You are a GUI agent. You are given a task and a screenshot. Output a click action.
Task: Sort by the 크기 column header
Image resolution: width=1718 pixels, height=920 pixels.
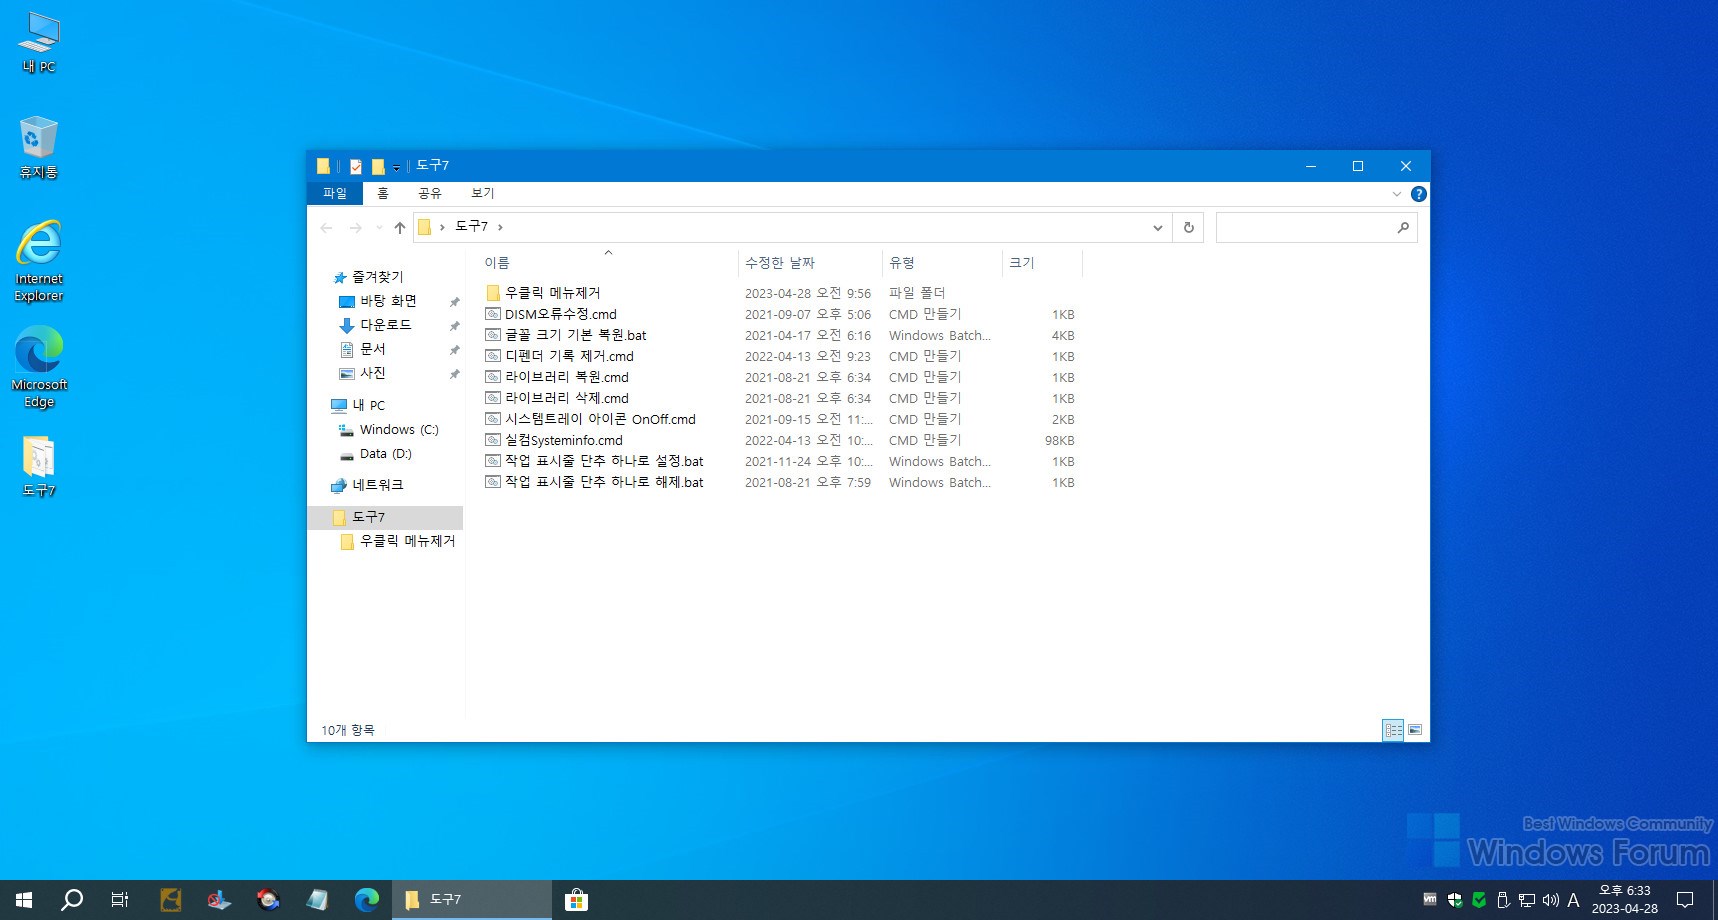pyautogui.click(x=1041, y=263)
